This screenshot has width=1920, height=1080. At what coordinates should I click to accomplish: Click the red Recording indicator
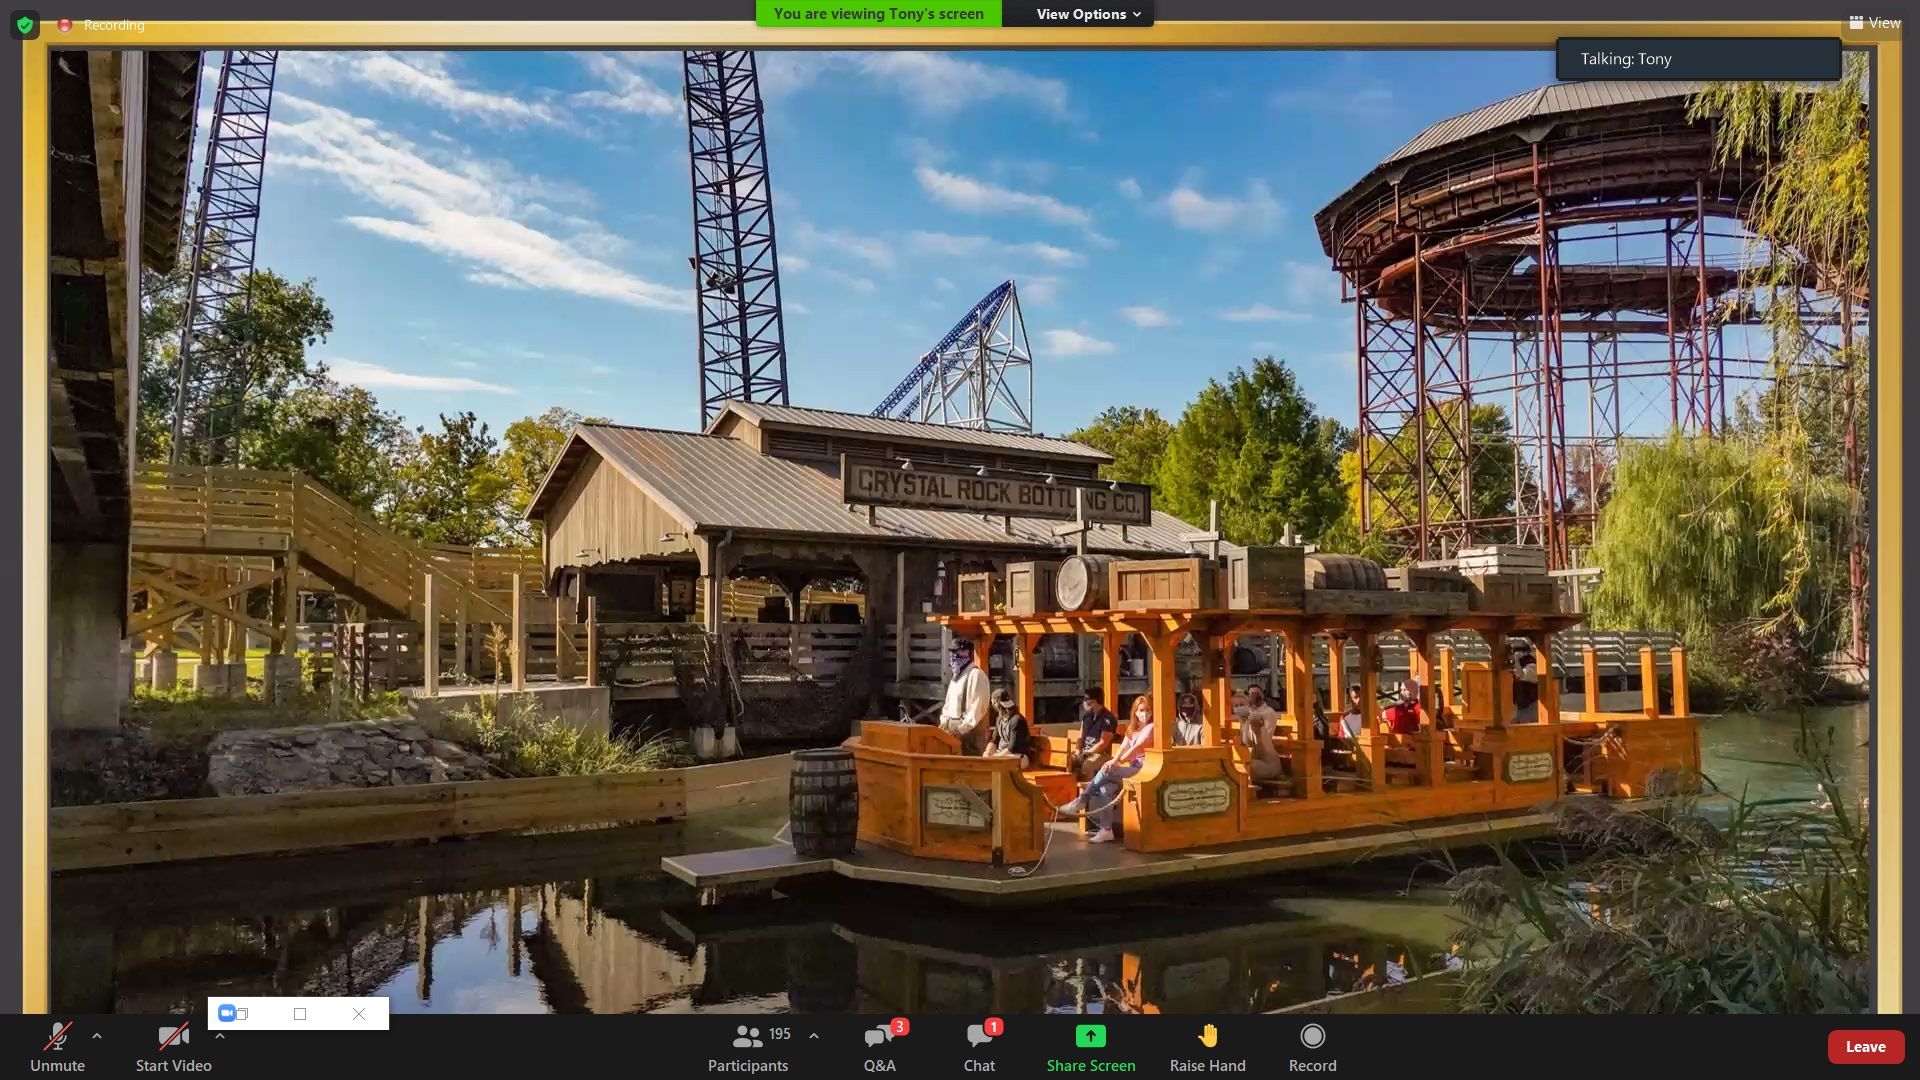tap(65, 25)
